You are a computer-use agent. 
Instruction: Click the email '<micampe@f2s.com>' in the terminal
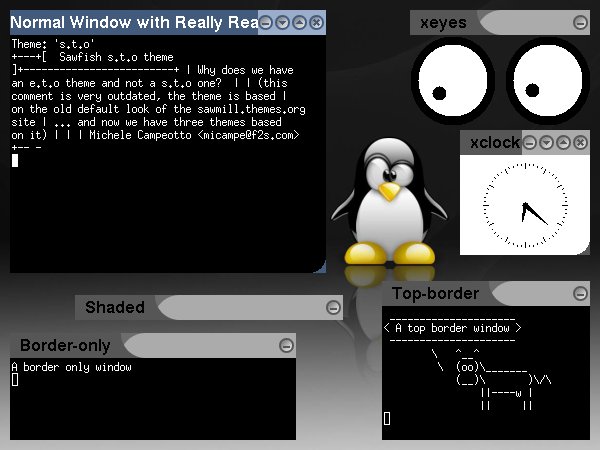pyautogui.click(x=248, y=135)
